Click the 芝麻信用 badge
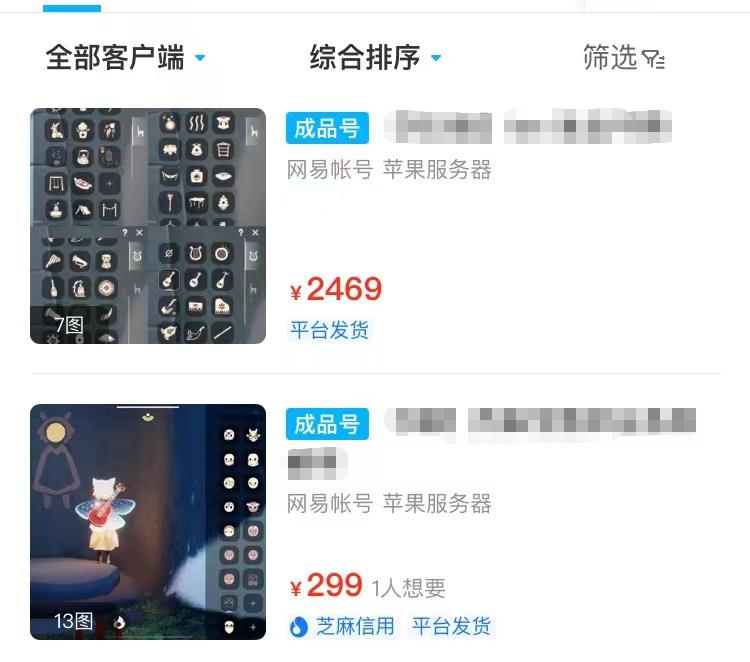 [342, 626]
